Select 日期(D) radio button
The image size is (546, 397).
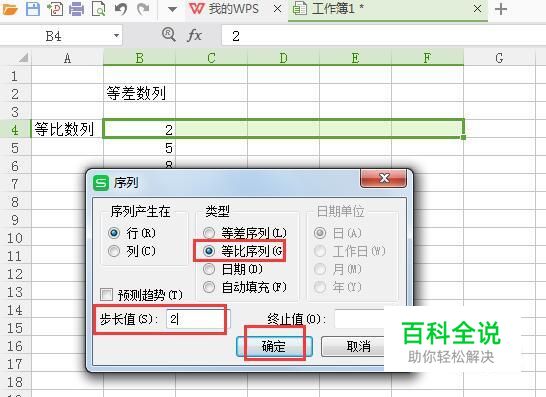[x=209, y=269]
